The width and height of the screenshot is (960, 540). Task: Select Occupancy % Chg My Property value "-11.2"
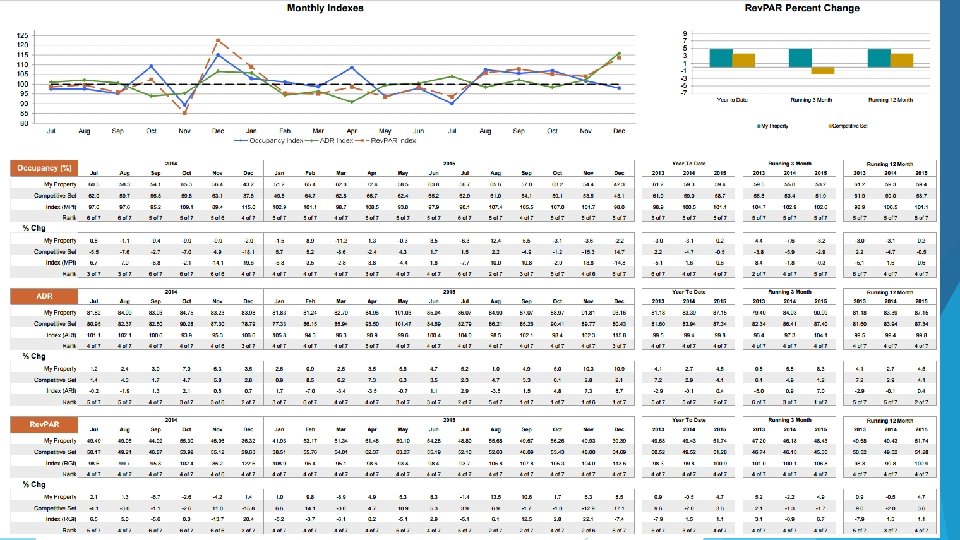click(341, 241)
